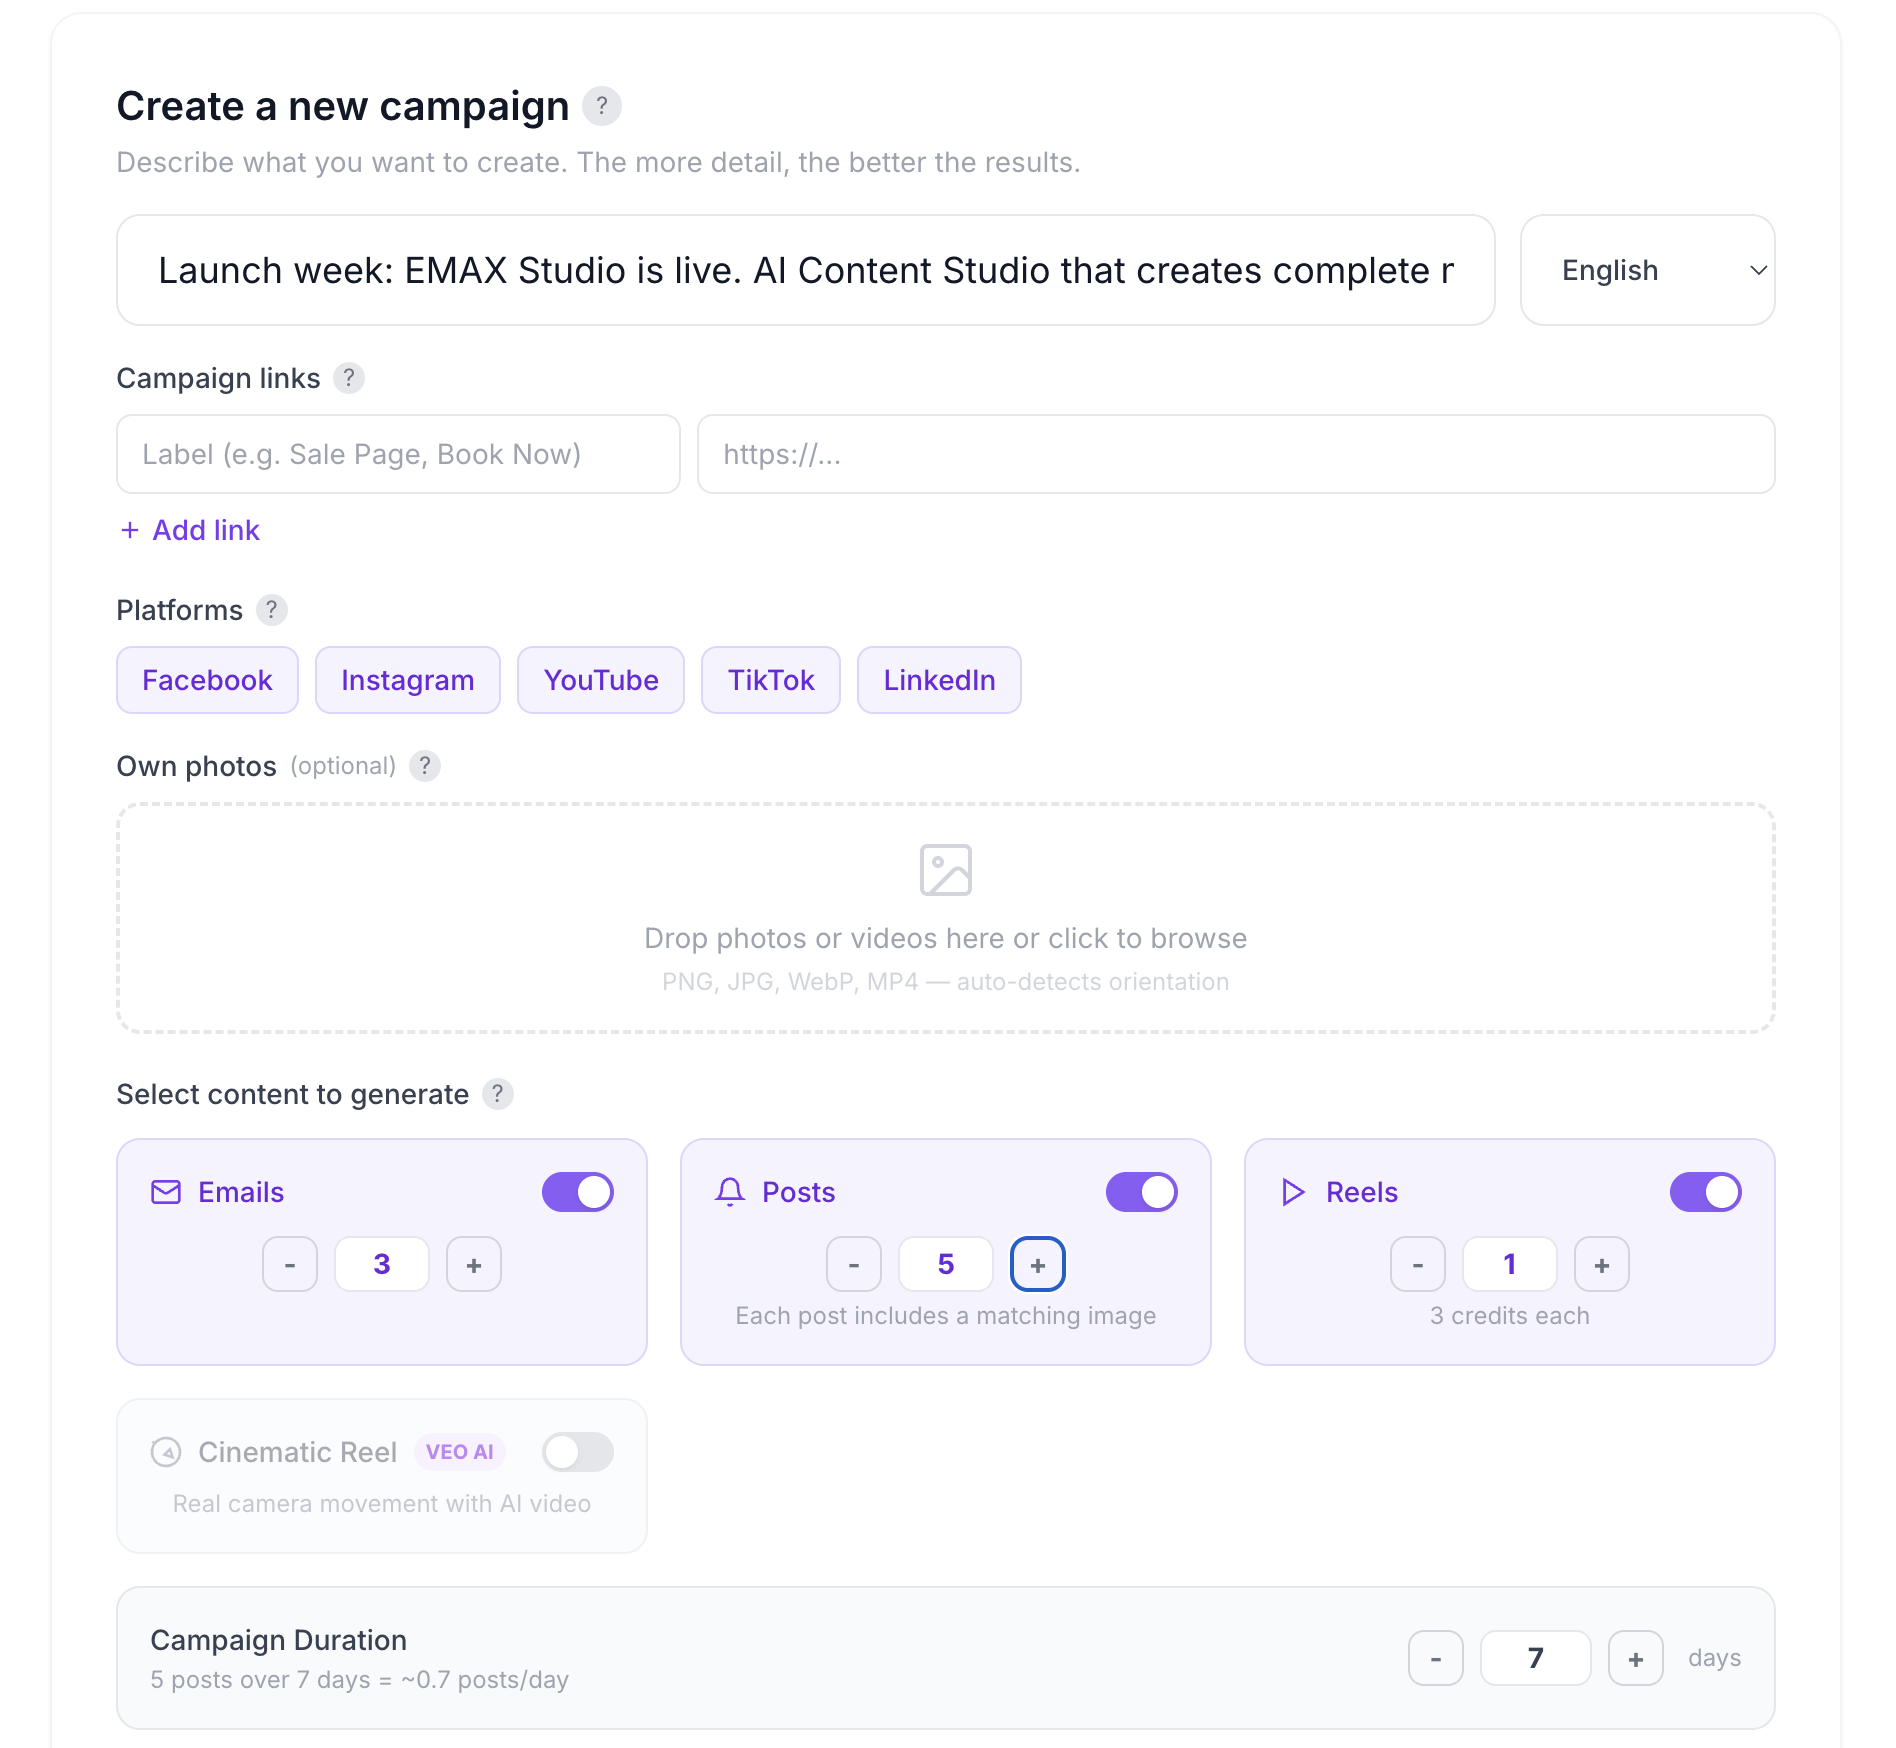Click the image icon in the photo upload area
The image size is (1896, 1748).
click(x=946, y=869)
